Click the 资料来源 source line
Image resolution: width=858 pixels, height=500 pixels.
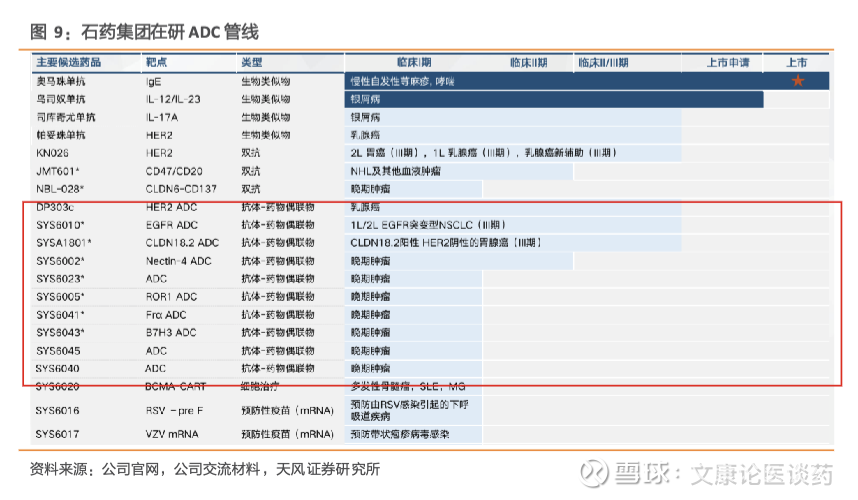click(205, 469)
